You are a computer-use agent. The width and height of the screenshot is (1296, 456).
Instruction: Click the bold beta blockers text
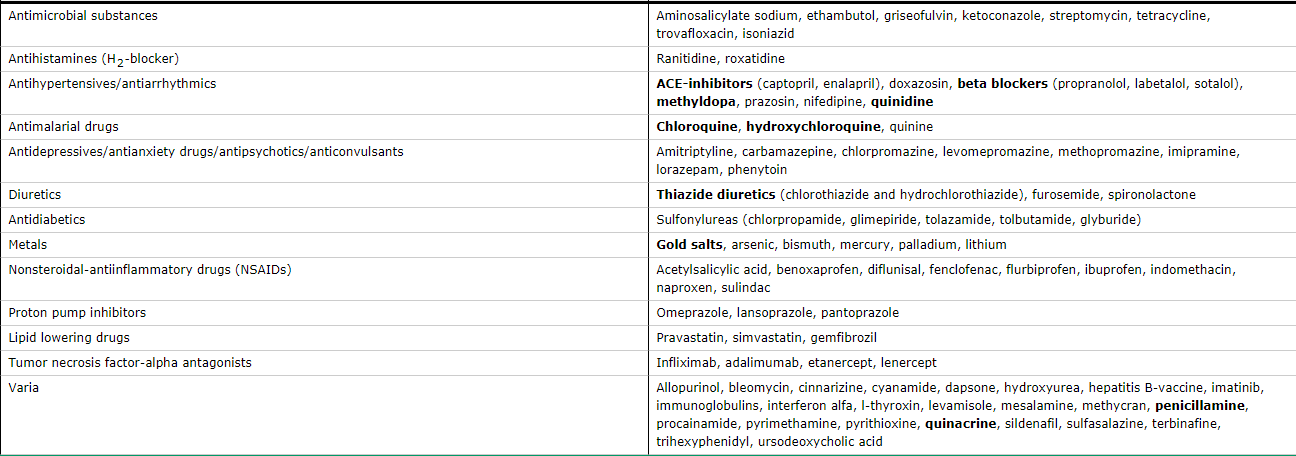1002,84
